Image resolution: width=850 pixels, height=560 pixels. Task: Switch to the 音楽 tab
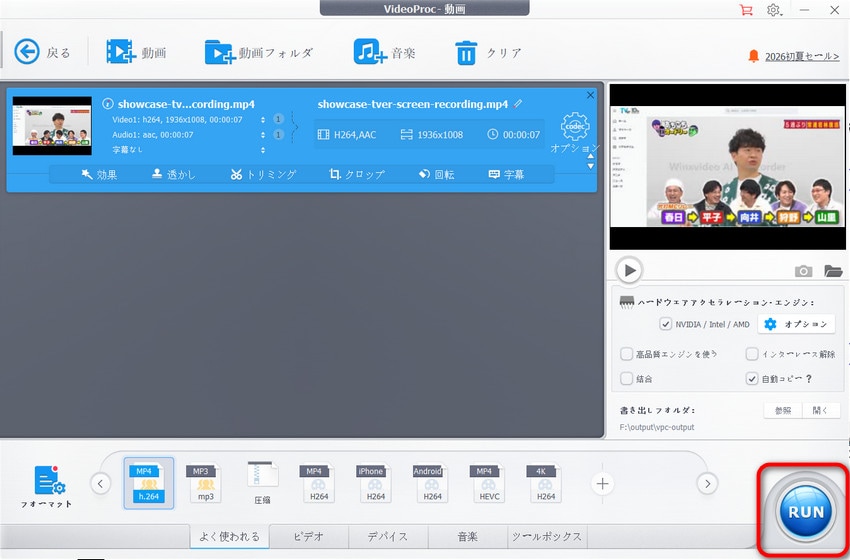click(467, 537)
